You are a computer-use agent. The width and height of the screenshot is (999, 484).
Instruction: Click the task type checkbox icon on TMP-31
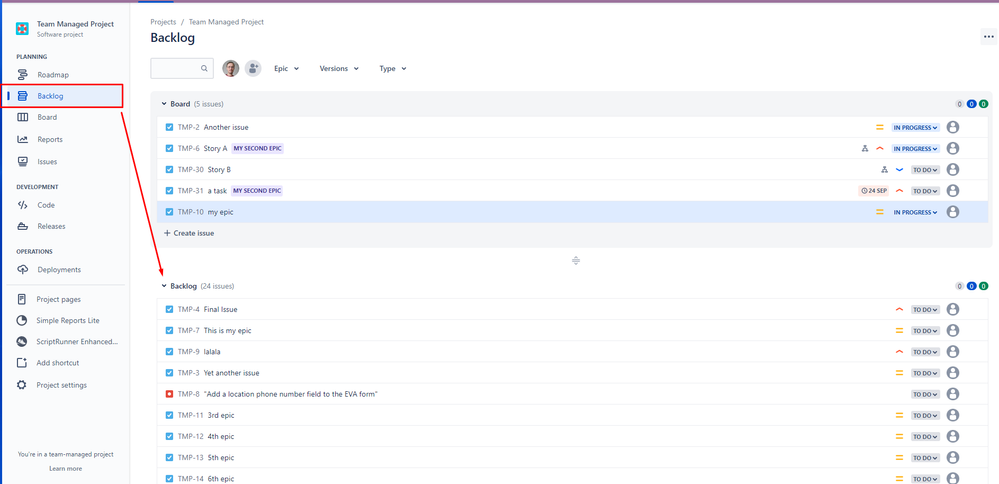(169, 190)
